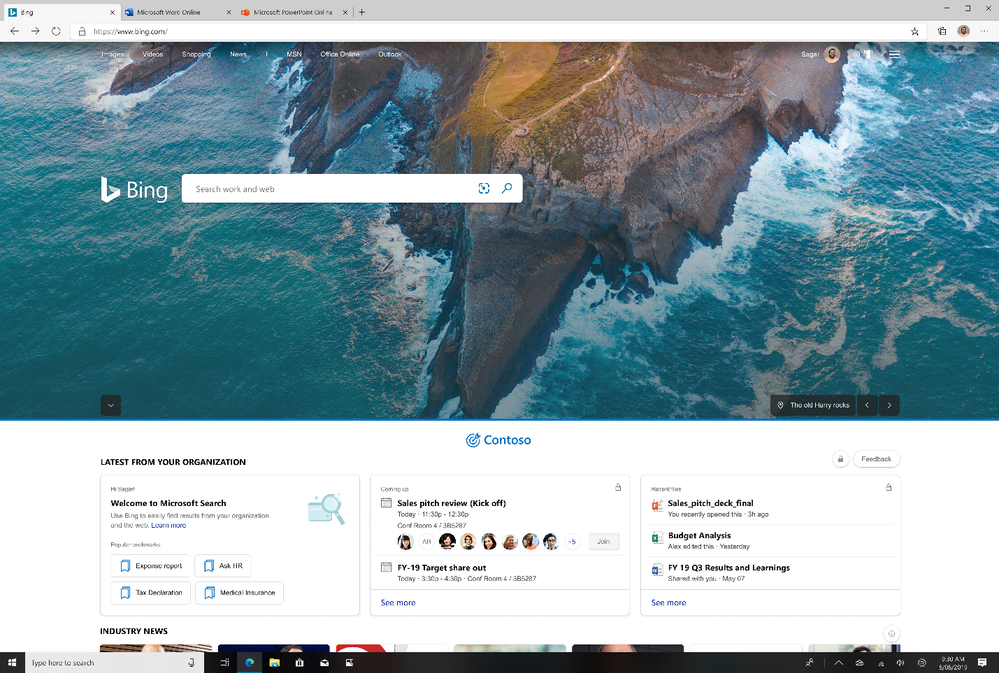The height and width of the screenshot is (673, 999).
Task: Click the Bing logo
Action: 134,190
